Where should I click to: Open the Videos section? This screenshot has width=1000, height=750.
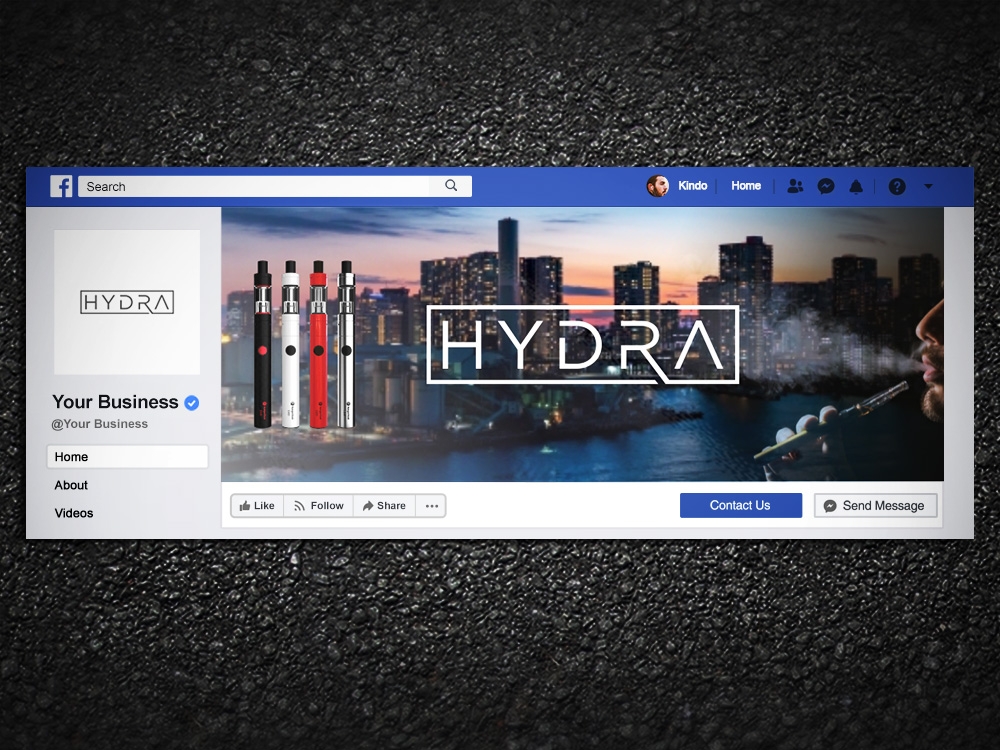[73, 513]
